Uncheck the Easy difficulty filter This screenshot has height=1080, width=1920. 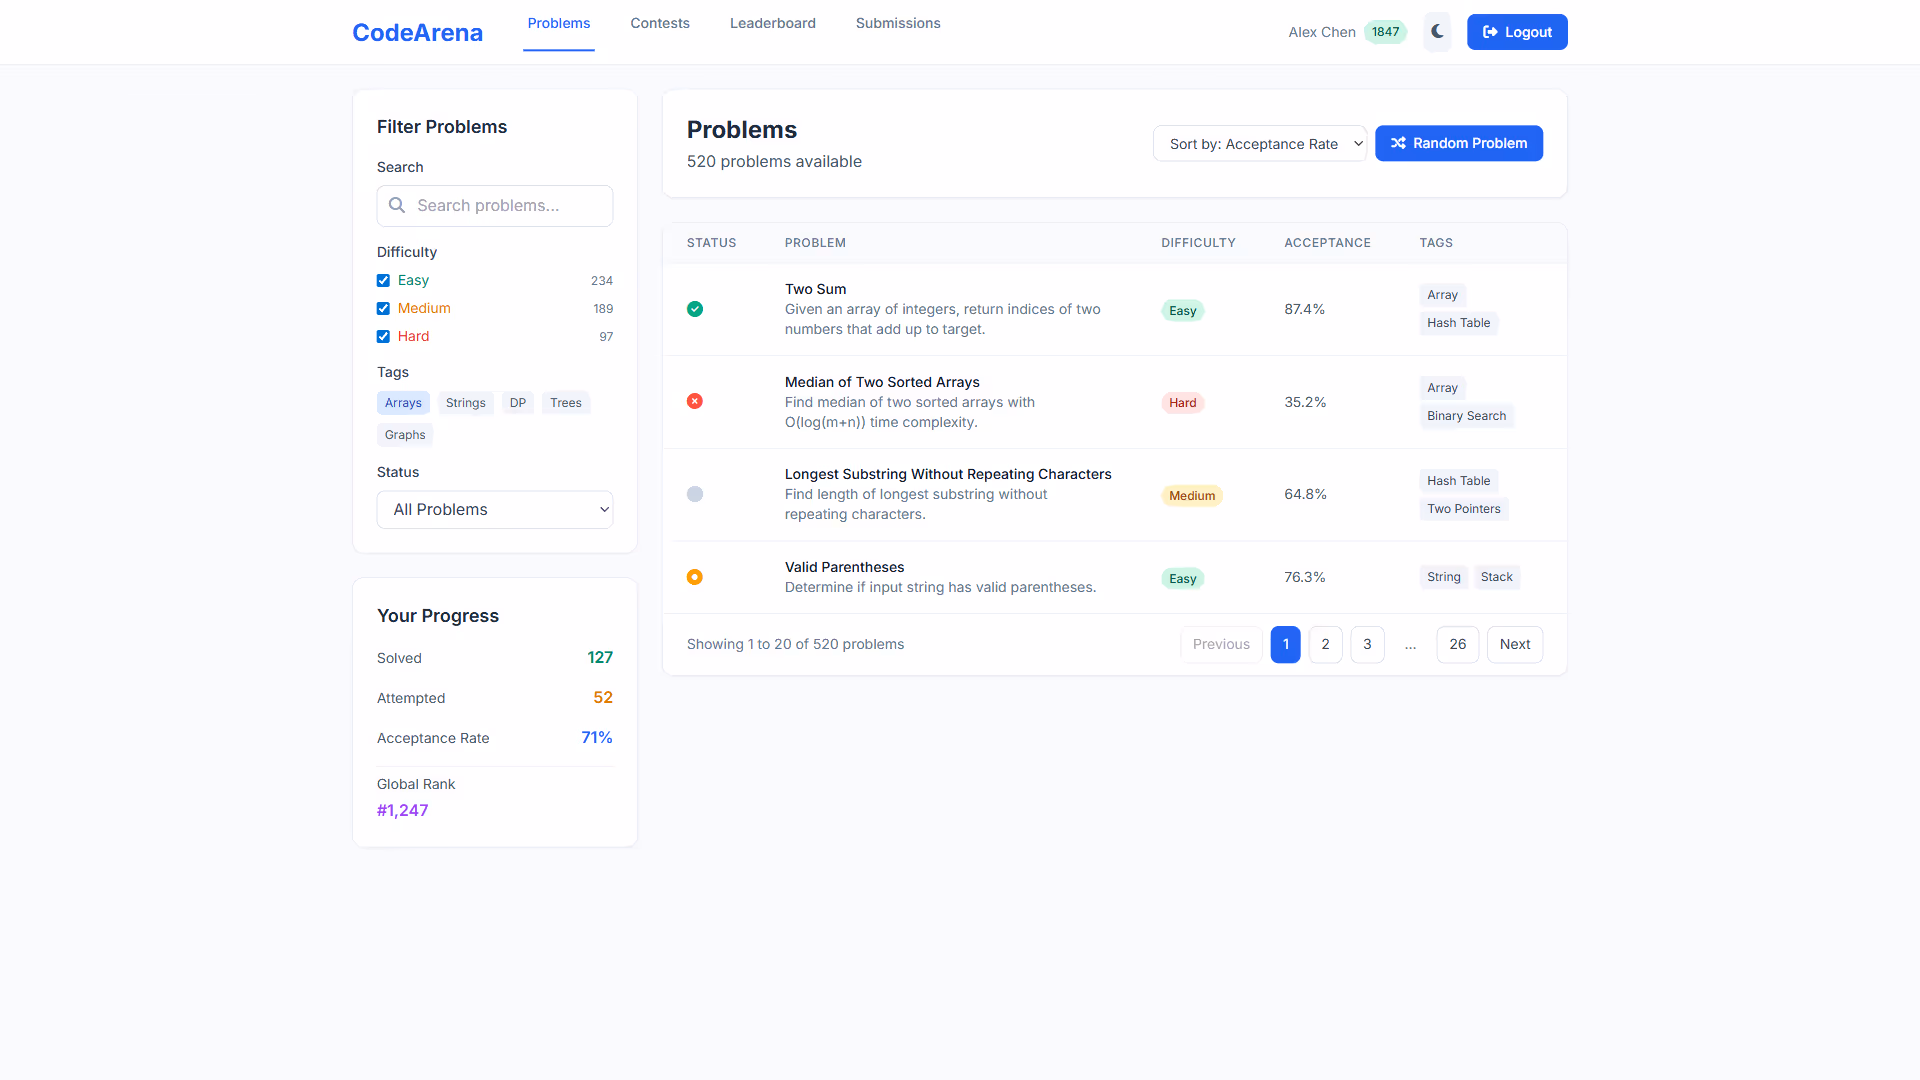383,280
